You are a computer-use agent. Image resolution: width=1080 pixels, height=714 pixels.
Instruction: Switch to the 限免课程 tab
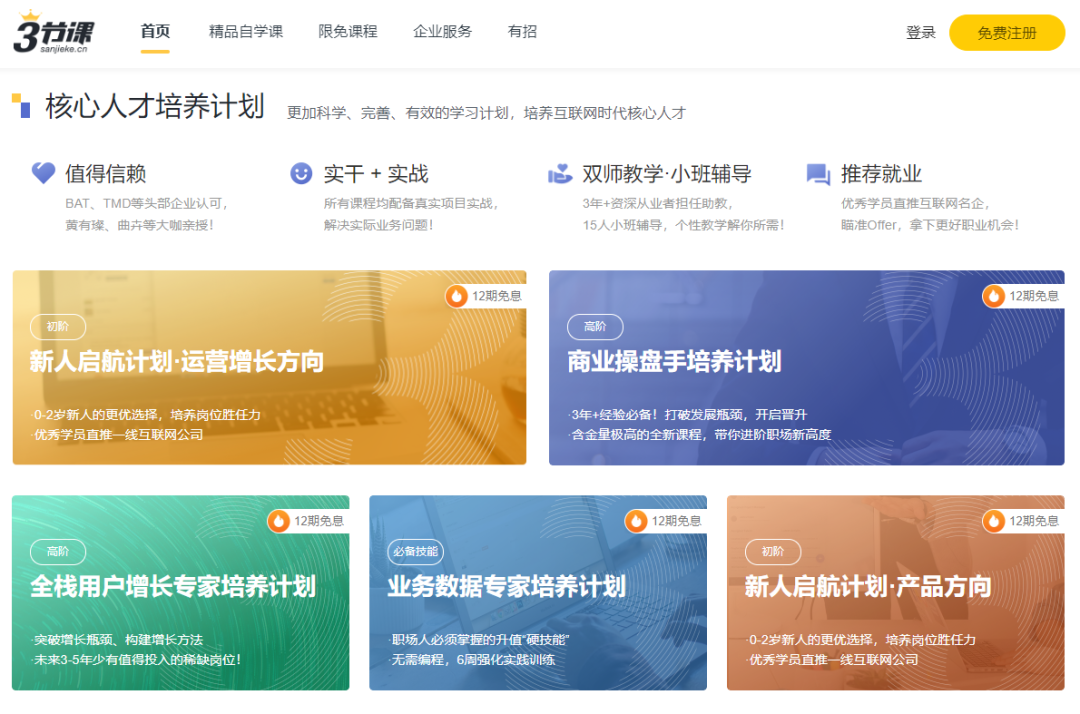[350, 32]
